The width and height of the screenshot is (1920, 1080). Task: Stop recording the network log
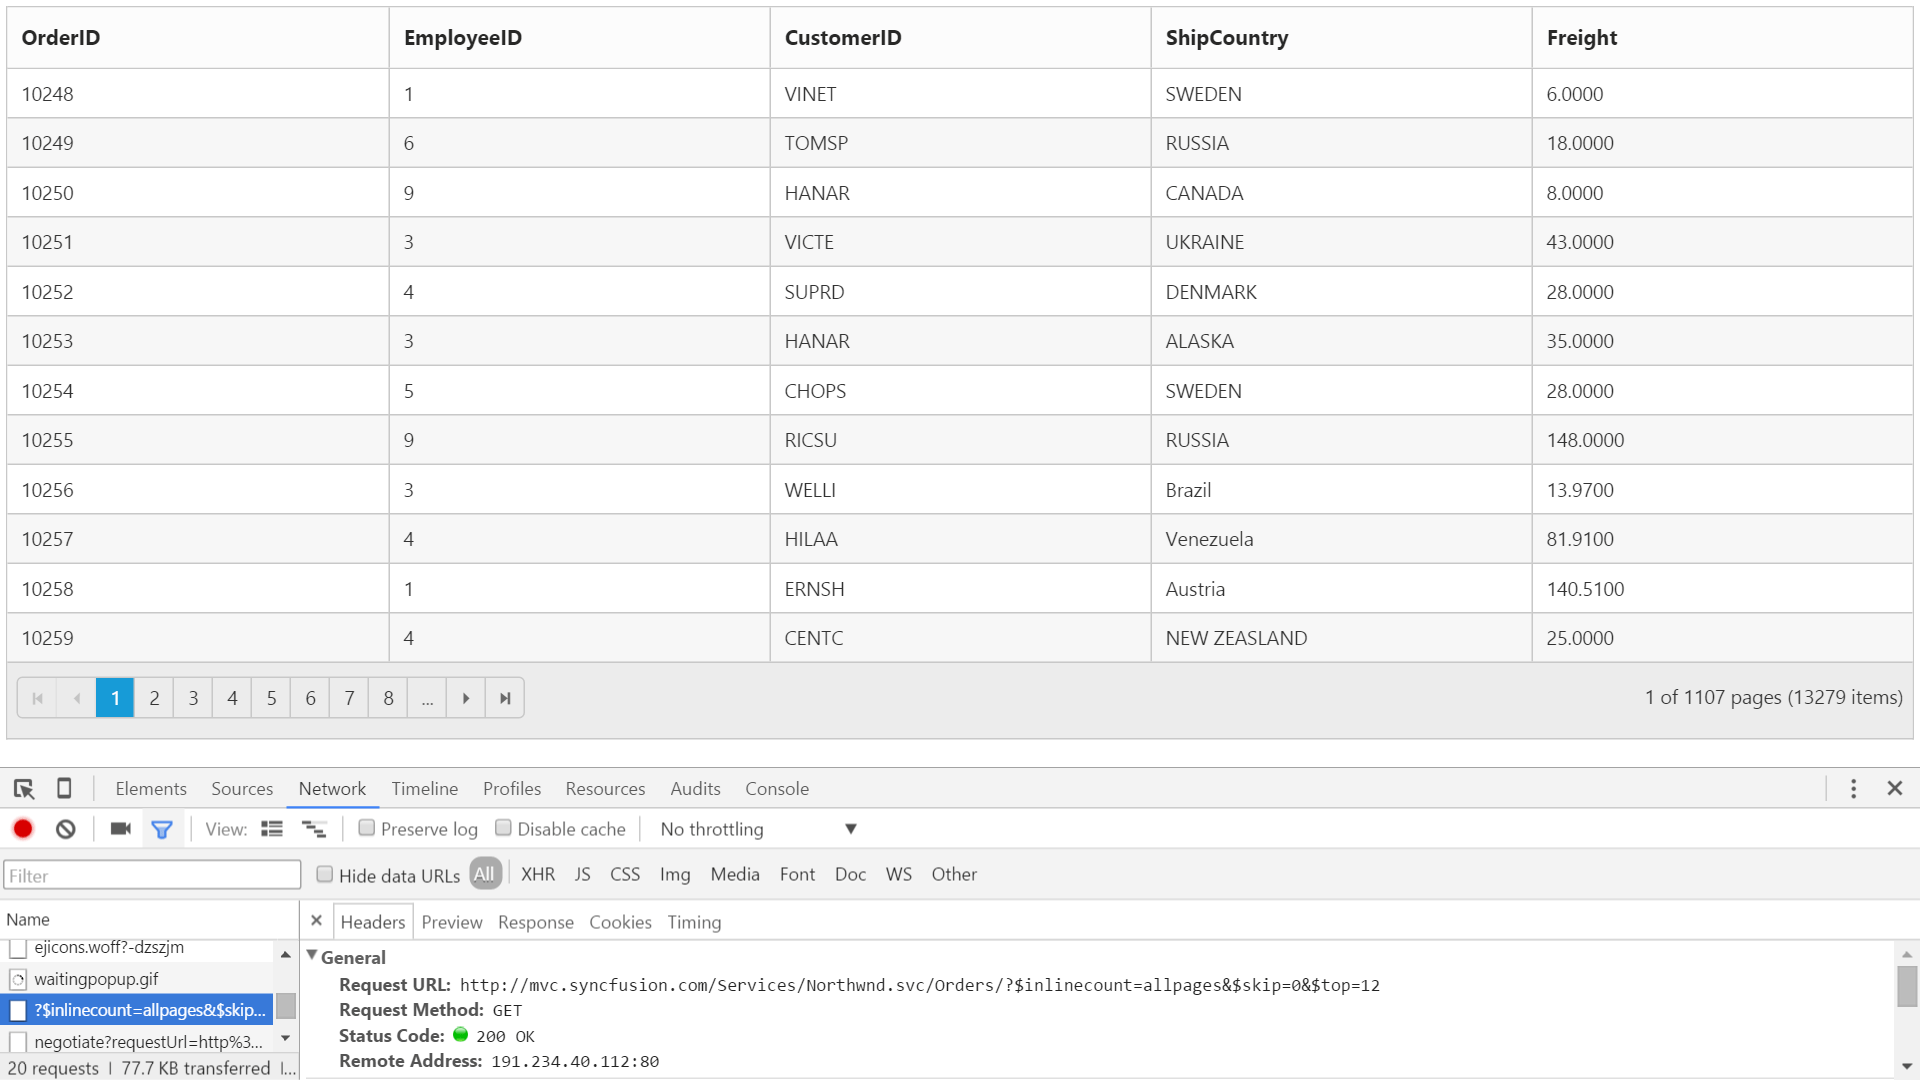point(22,829)
